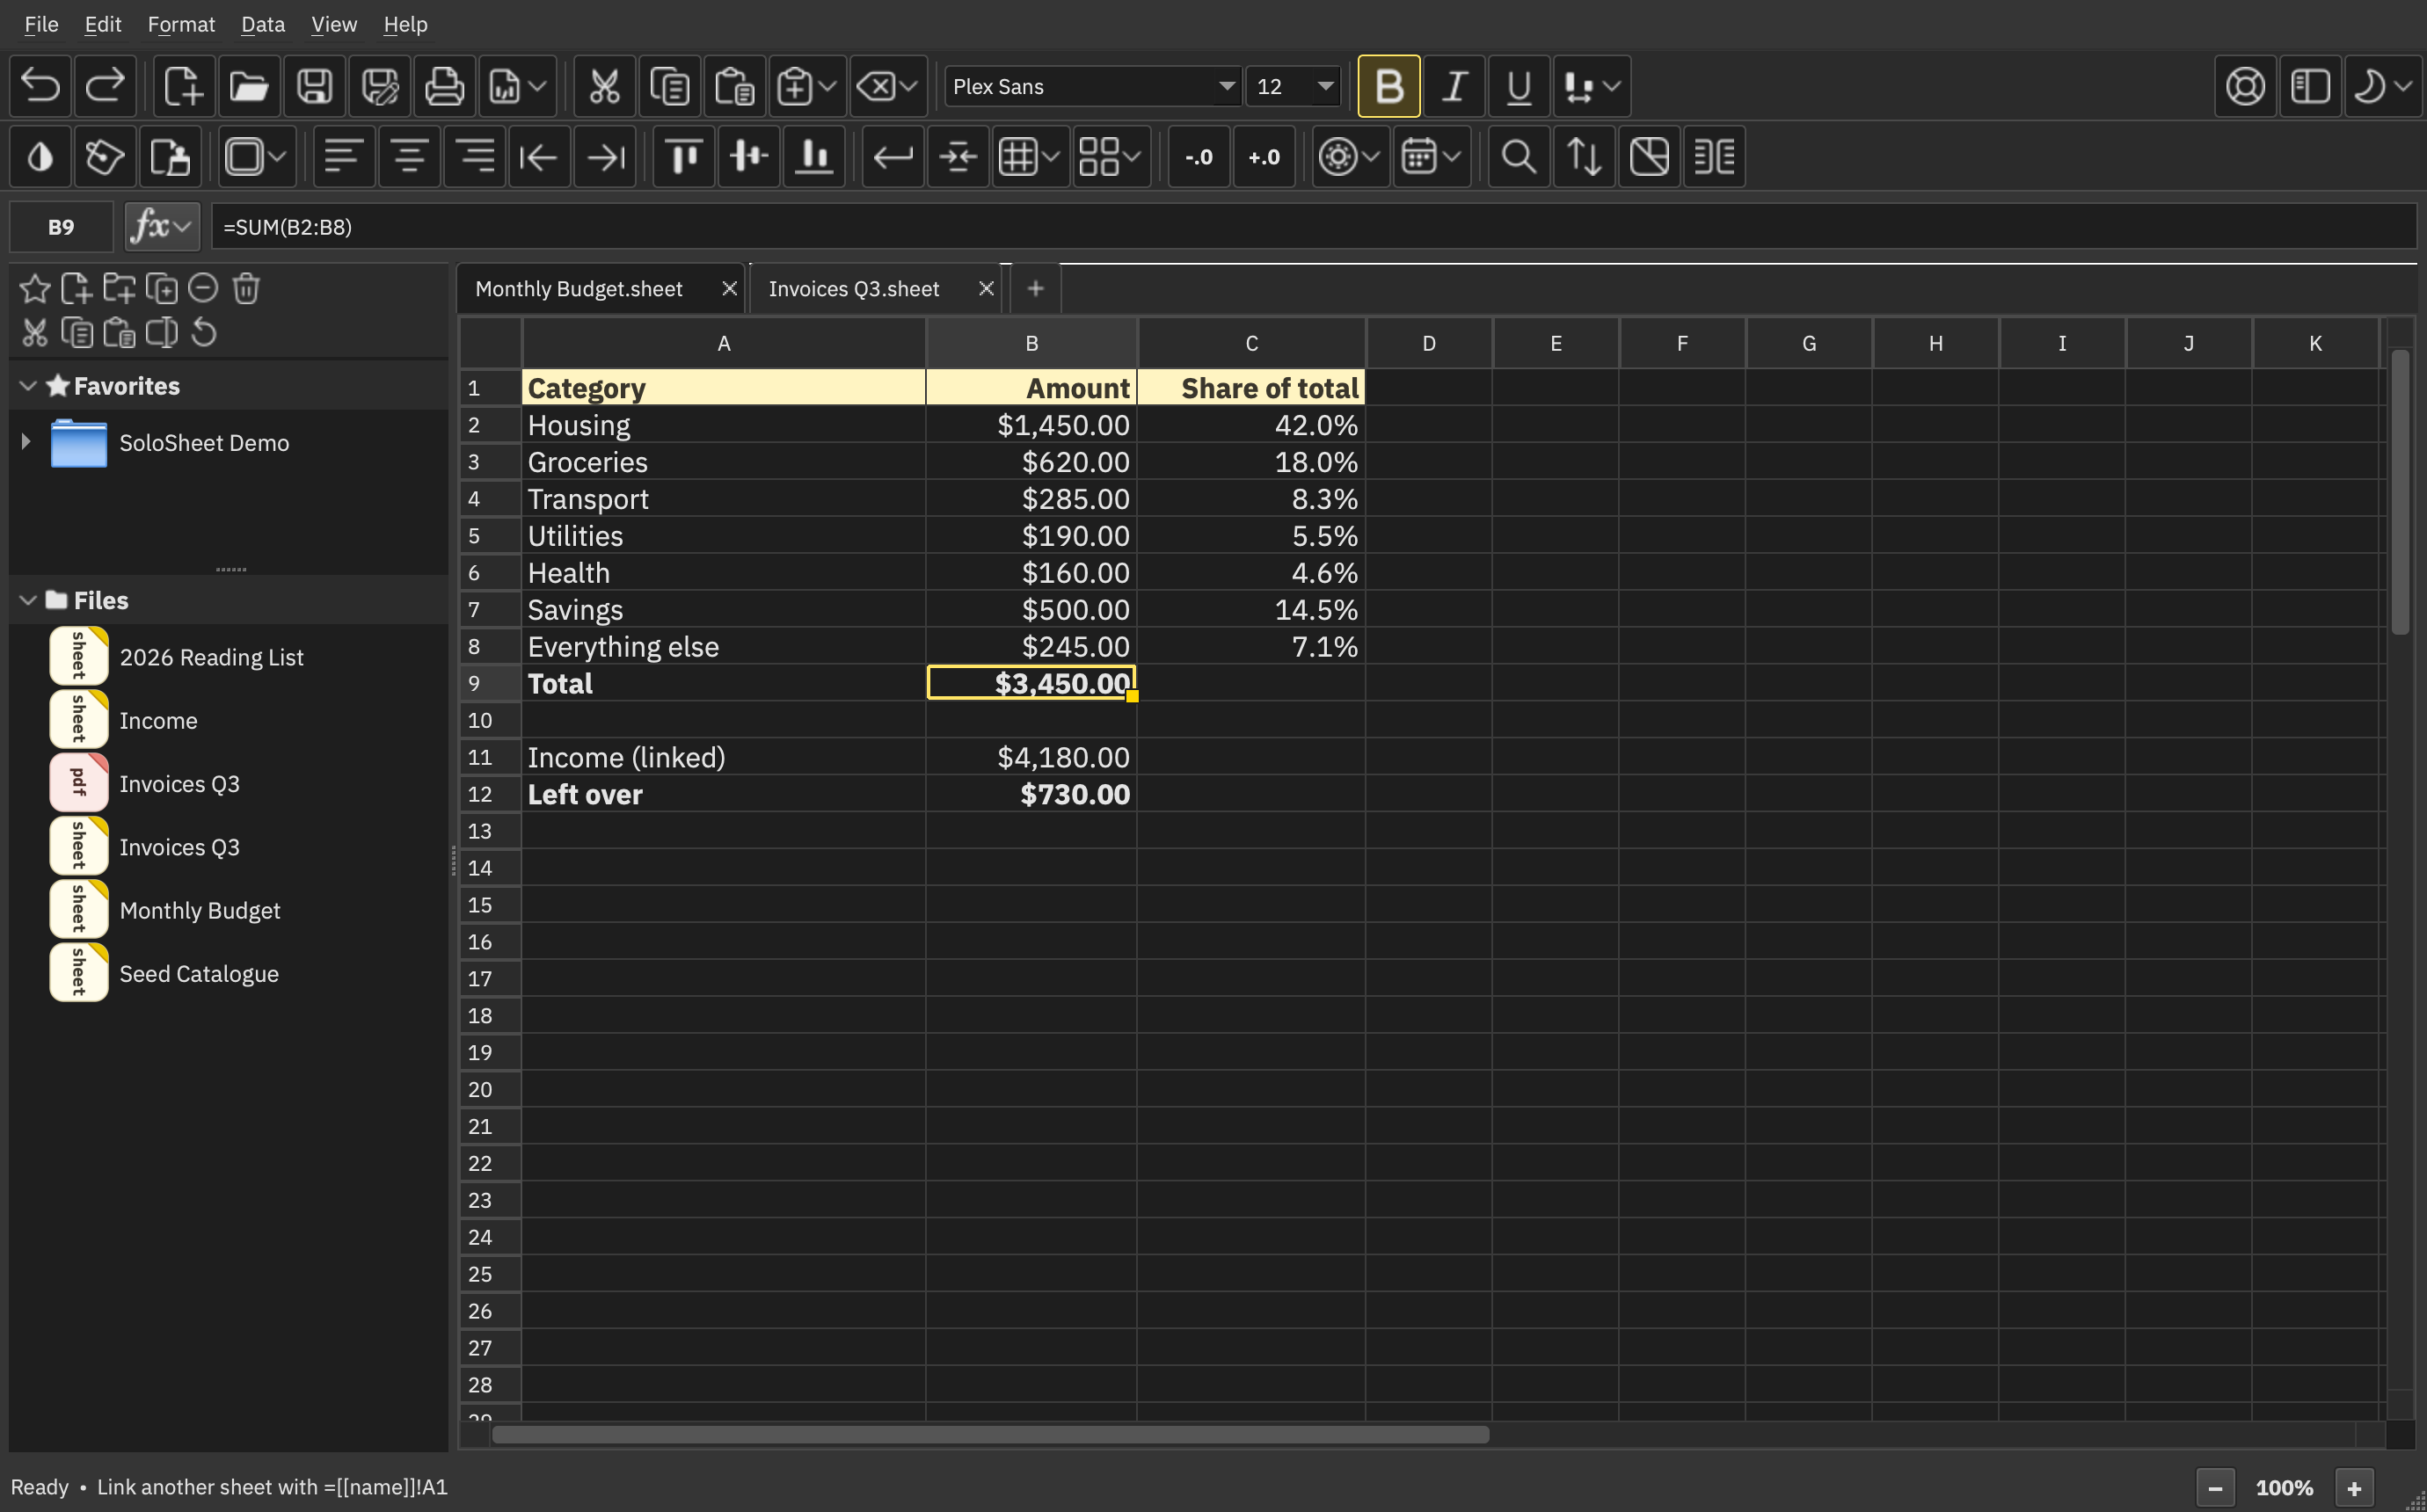This screenshot has height=1512, width=2427.
Task: Save the sheet with floppy icon
Action: (x=314, y=86)
